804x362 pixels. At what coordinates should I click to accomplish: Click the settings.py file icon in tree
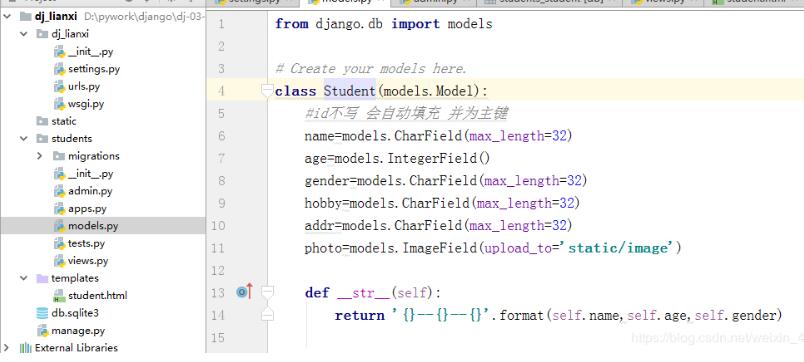(59, 69)
